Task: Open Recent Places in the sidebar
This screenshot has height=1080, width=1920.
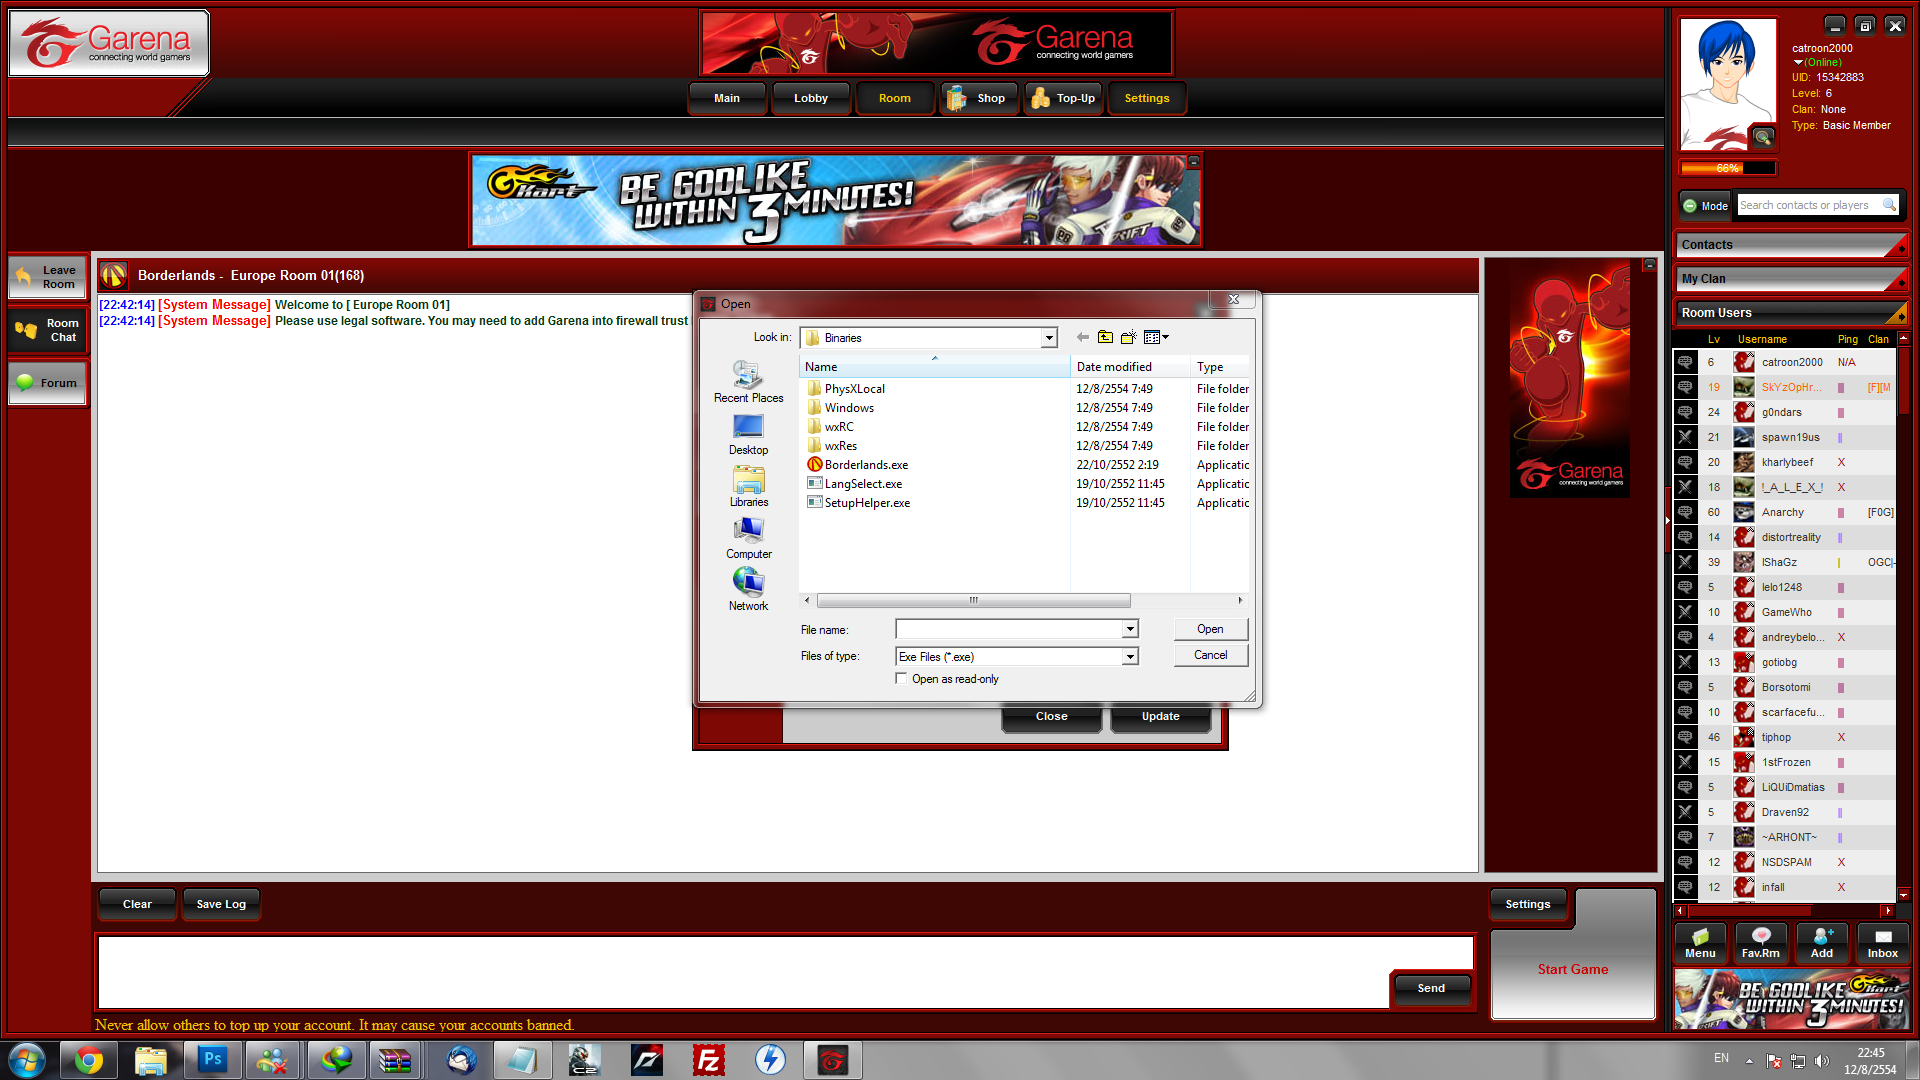Action: pyautogui.click(x=748, y=382)
